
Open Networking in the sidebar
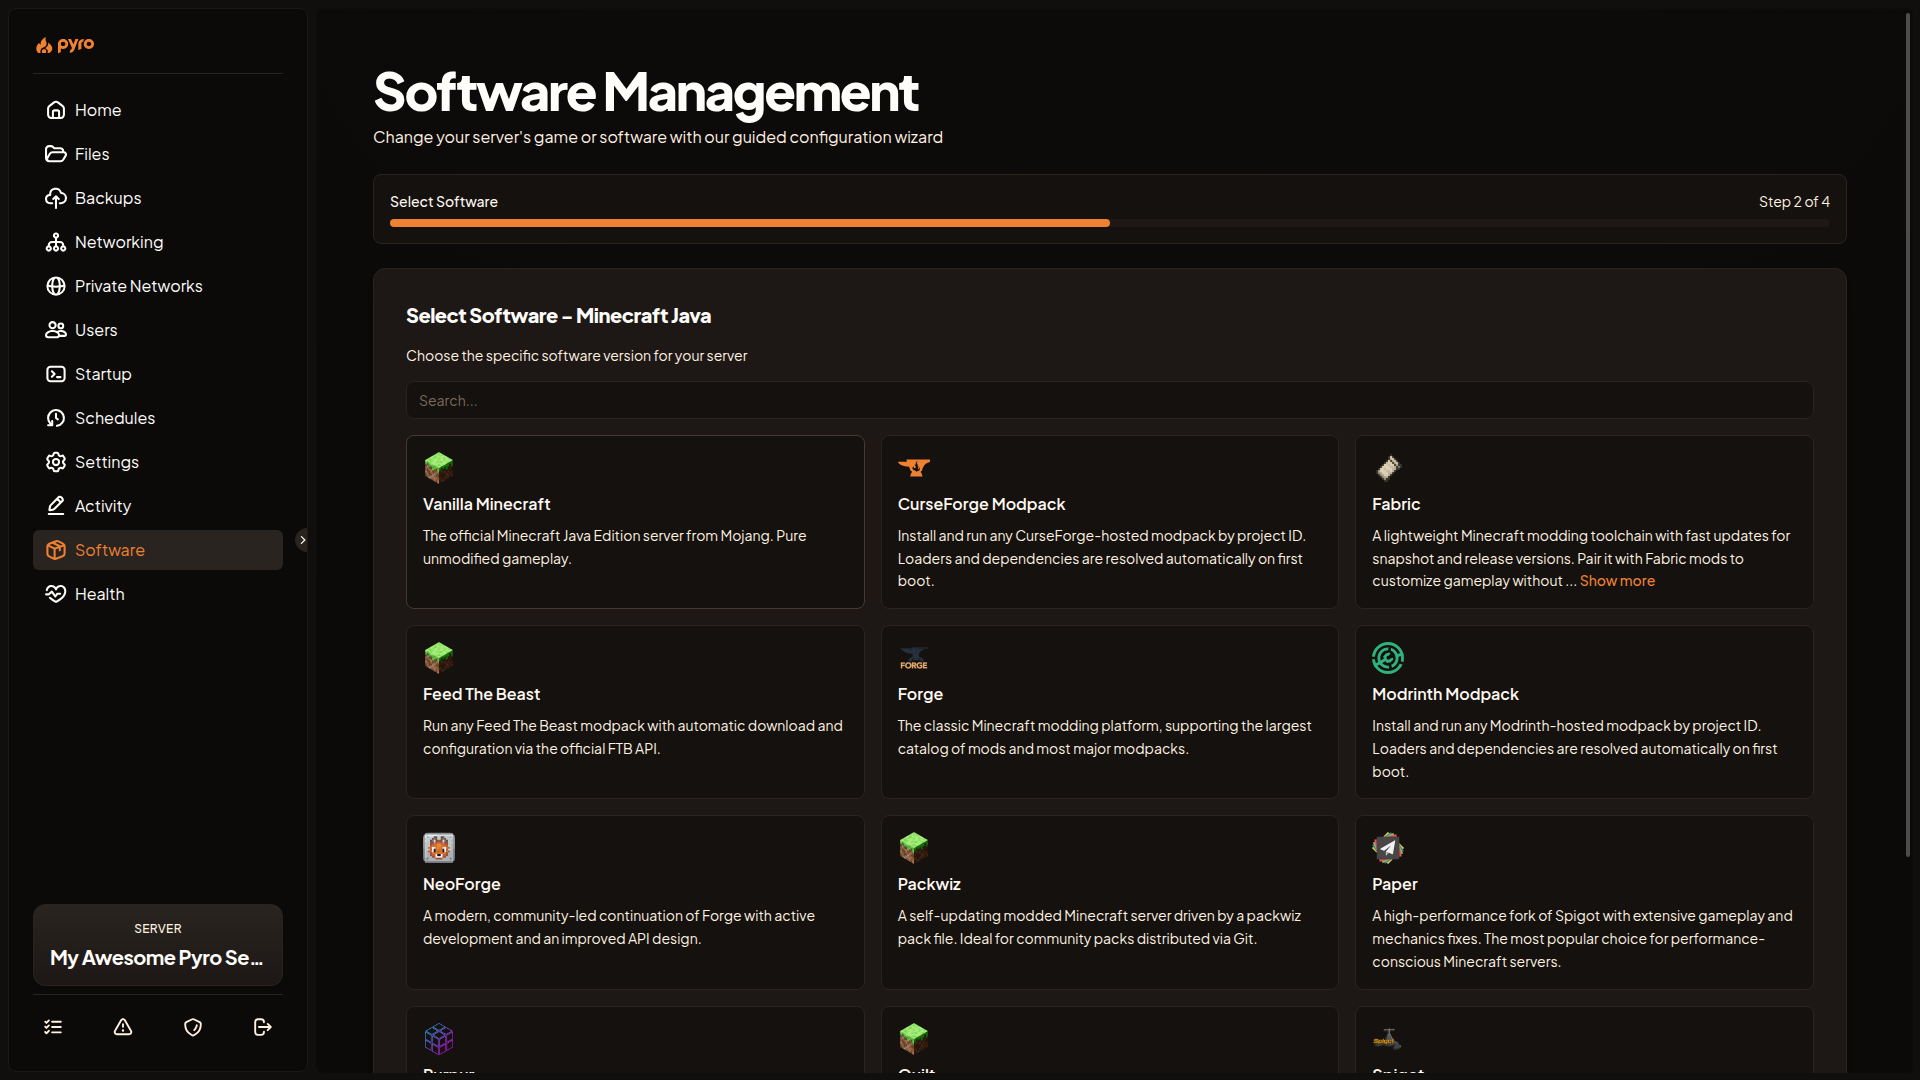(158, 242)
